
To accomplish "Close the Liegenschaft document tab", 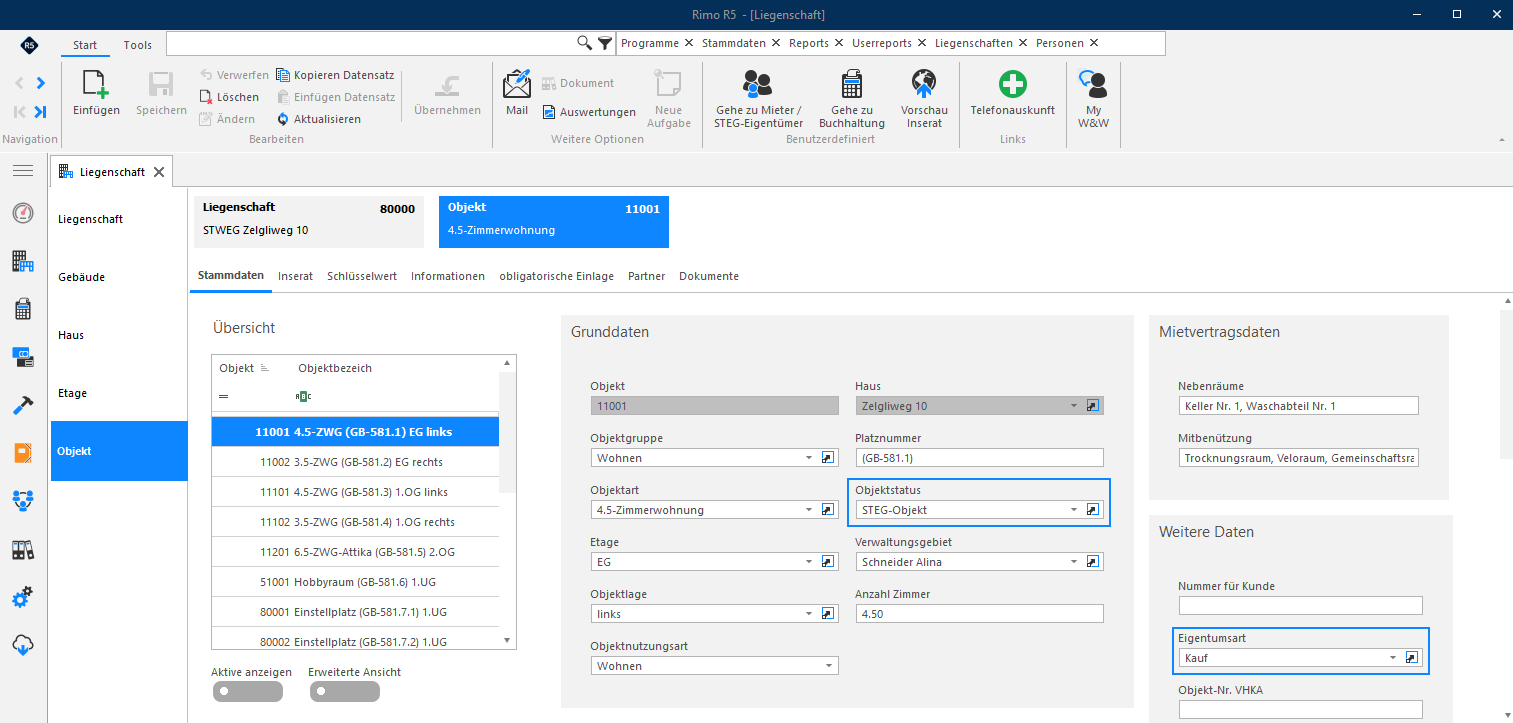I will coord(158,172).
